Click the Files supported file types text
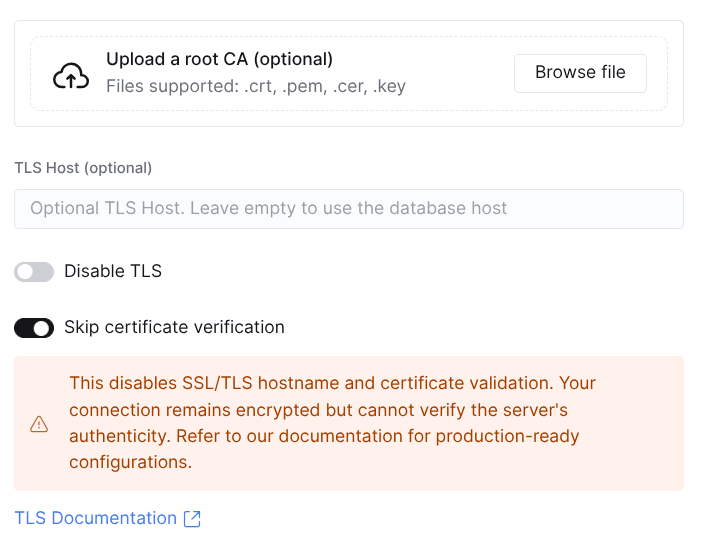703x542 pixels. coord(256,86)
